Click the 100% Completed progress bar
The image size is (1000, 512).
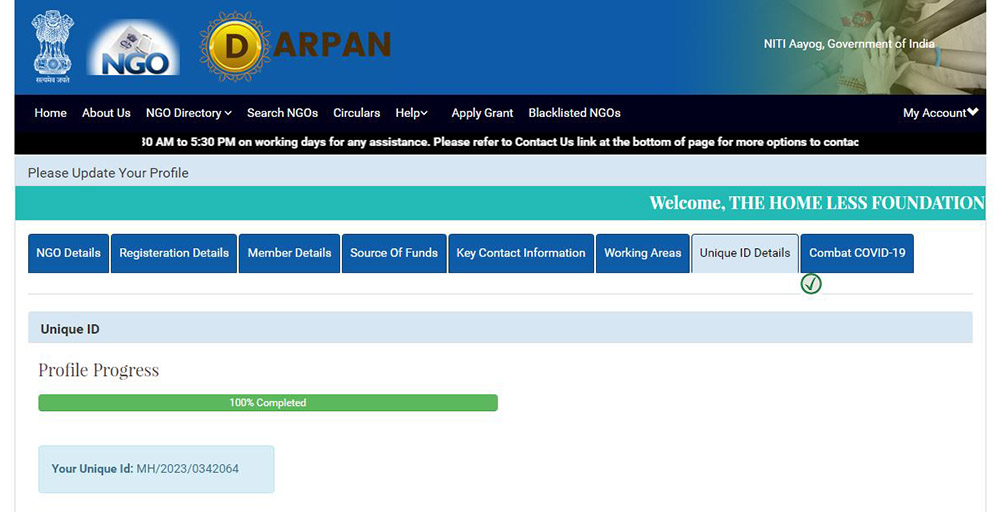coord(268,402)
